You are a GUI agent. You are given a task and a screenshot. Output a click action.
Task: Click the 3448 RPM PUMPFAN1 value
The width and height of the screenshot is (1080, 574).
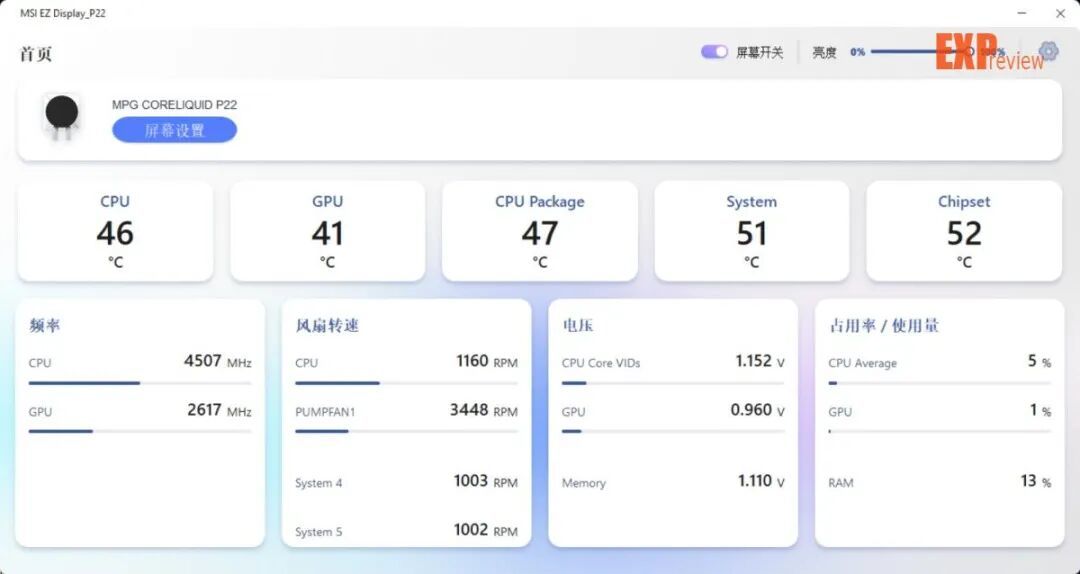484,410
